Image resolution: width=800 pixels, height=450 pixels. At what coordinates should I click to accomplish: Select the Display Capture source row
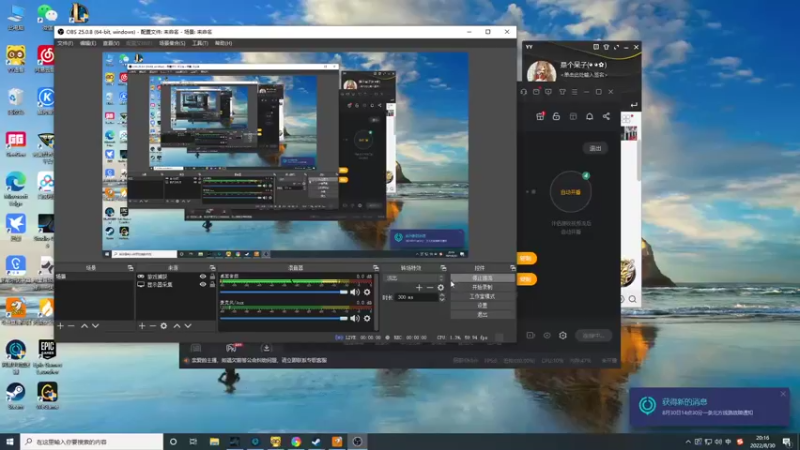[x=176, y=285]
